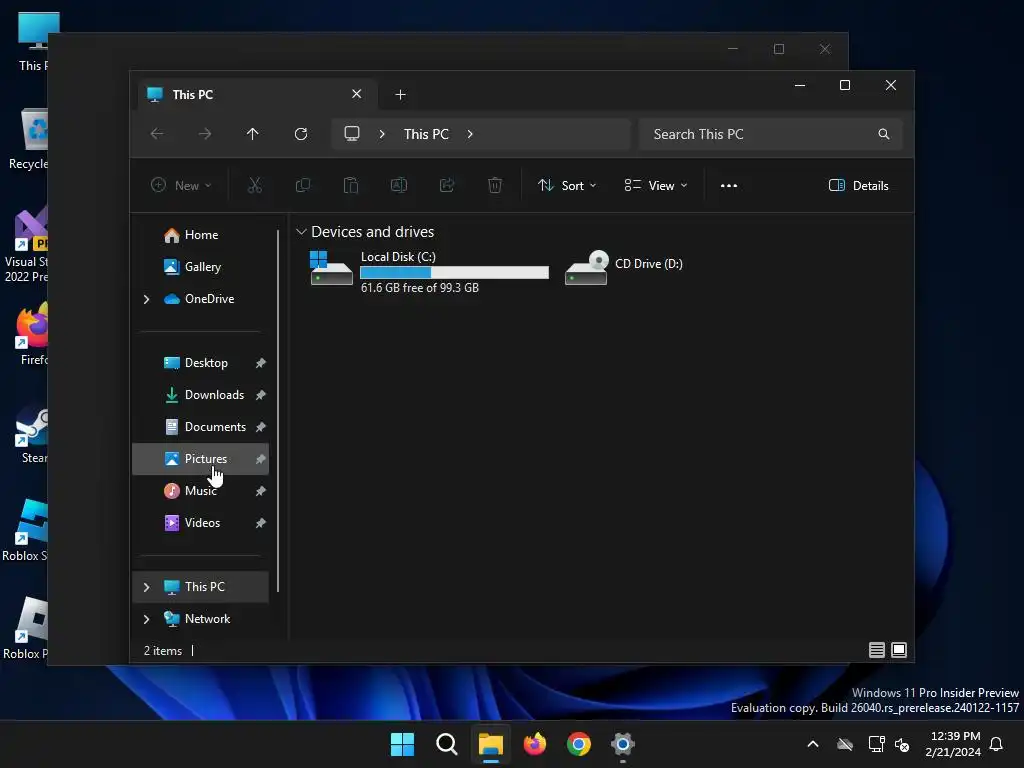Switch to details list view icon
This screenshot has height=768, width=1024.
[x=876, y=650]
